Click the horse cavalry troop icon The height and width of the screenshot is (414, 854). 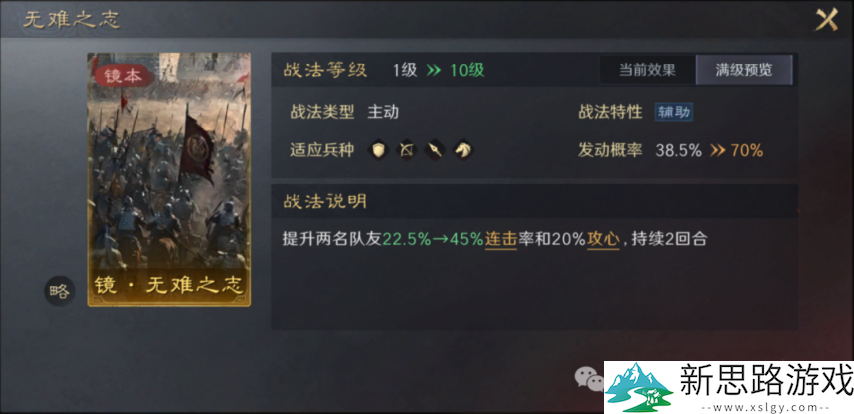(462, 149)
